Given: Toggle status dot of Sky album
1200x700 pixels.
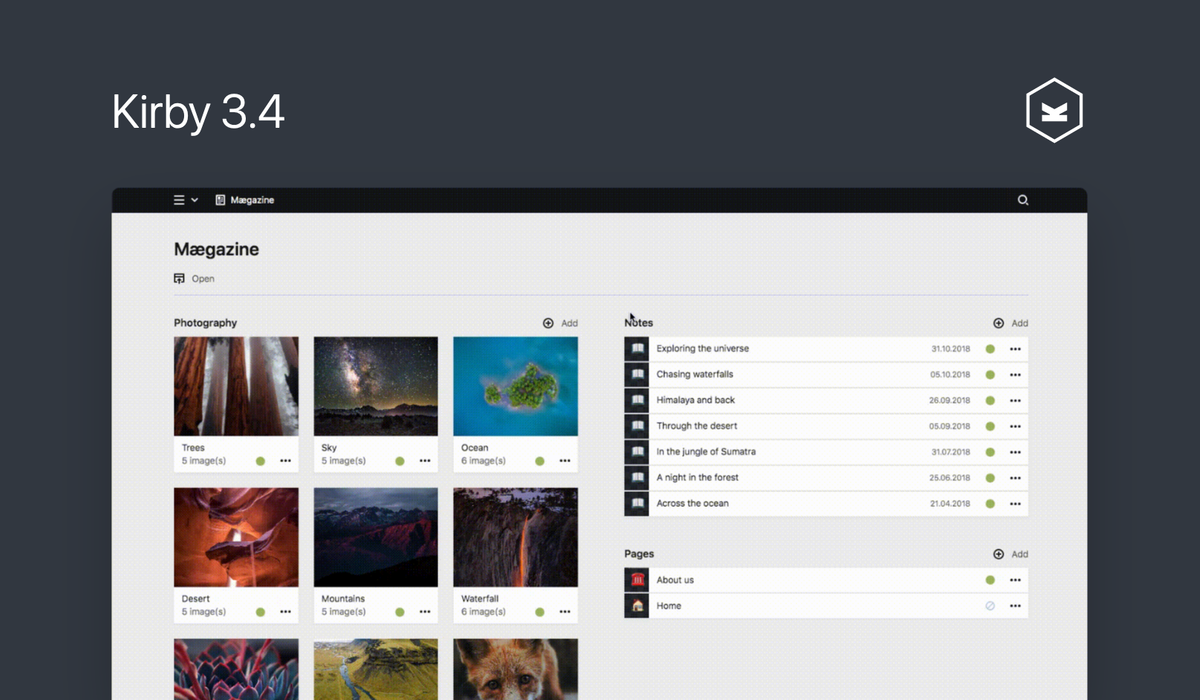Looking at the screenshot, I should (400, 461).
